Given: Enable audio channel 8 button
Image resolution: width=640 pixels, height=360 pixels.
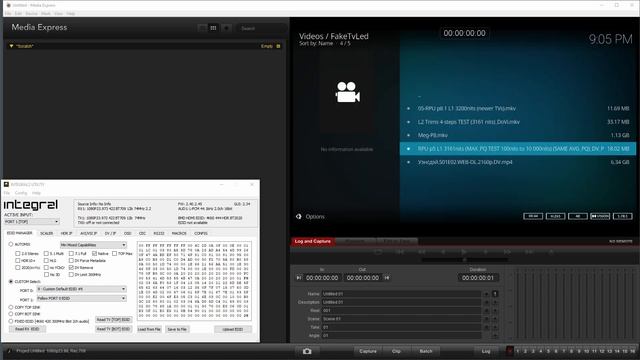Looking at the screenshot, I should (571, 351).
